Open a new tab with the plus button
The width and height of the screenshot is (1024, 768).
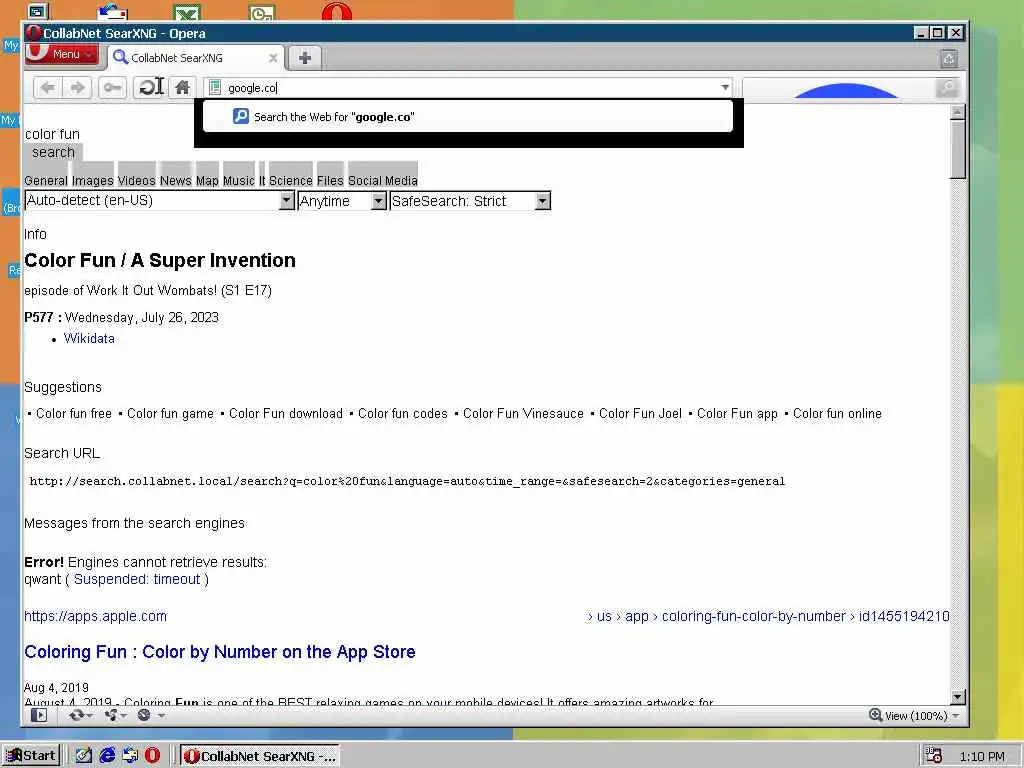coord(304,58)
